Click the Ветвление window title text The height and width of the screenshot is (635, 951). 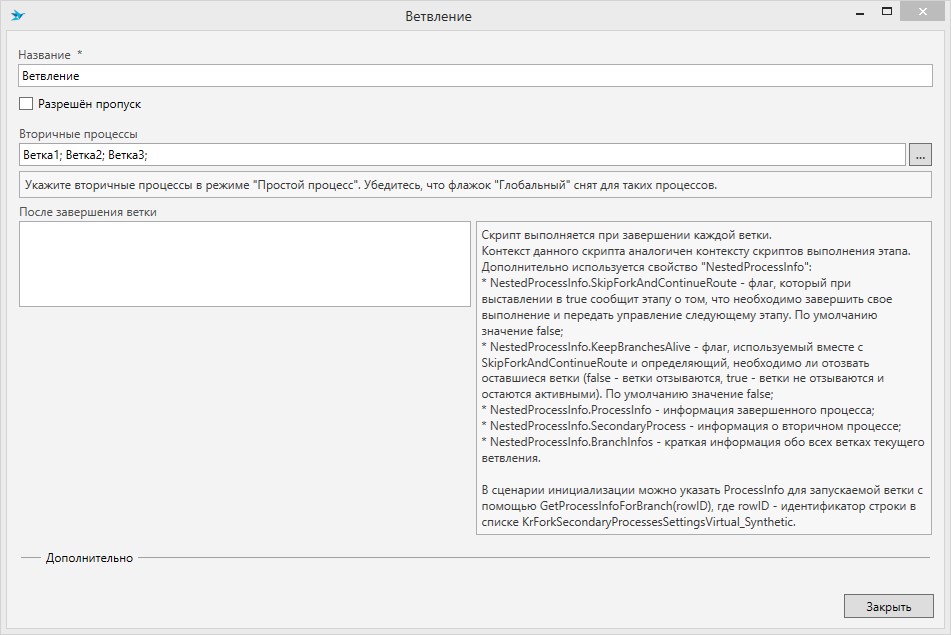[x=438, y=16]
